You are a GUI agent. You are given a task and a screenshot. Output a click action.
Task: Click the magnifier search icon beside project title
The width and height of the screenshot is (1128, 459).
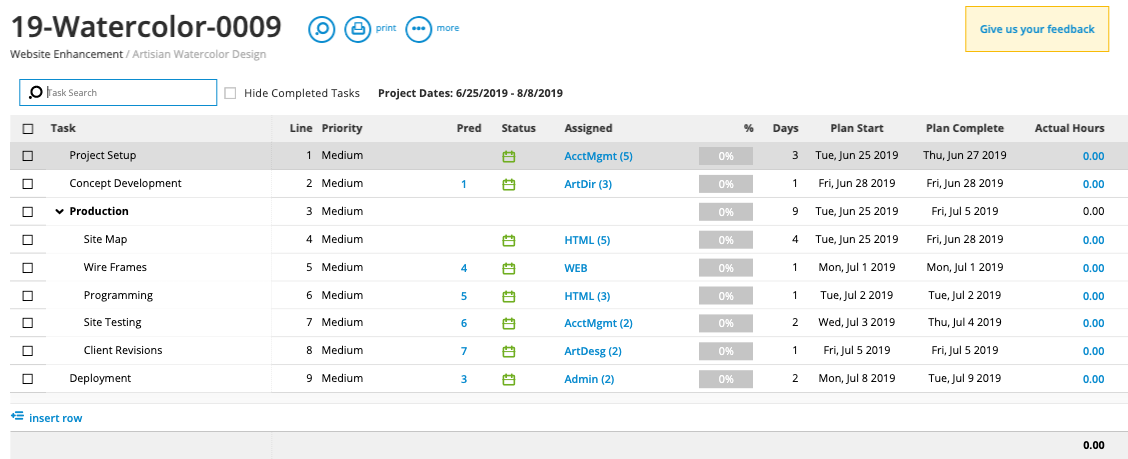[x=322, y=29]
